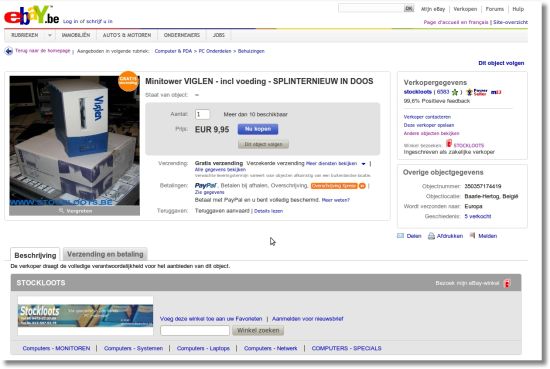Click the Verkopen link at top

point(465,9)
